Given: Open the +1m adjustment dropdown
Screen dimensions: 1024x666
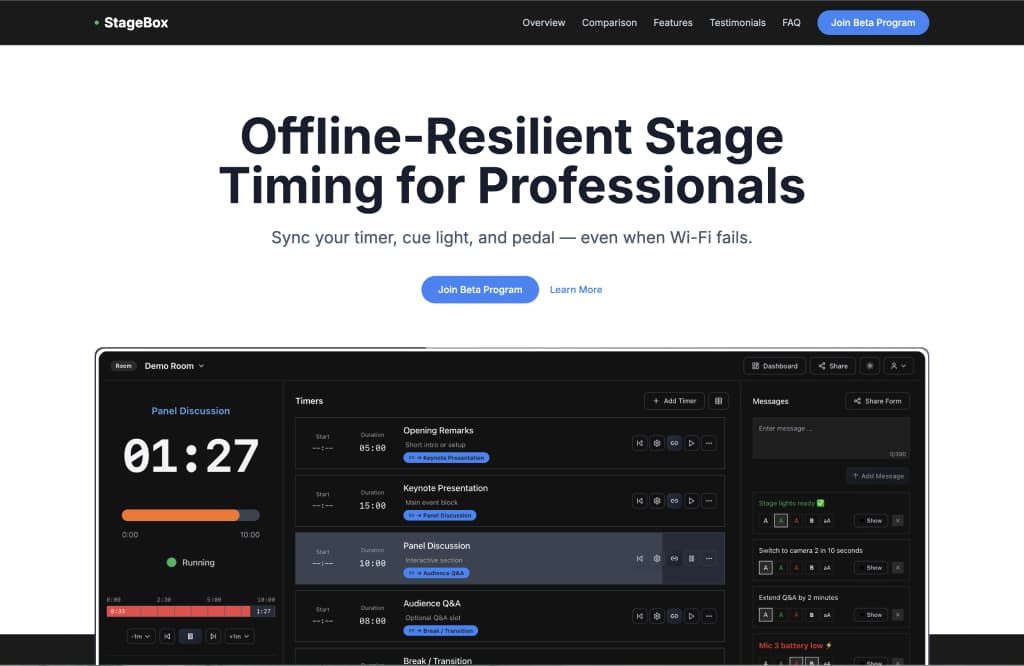Looking at the screenshot, I should tap(240, 635).
